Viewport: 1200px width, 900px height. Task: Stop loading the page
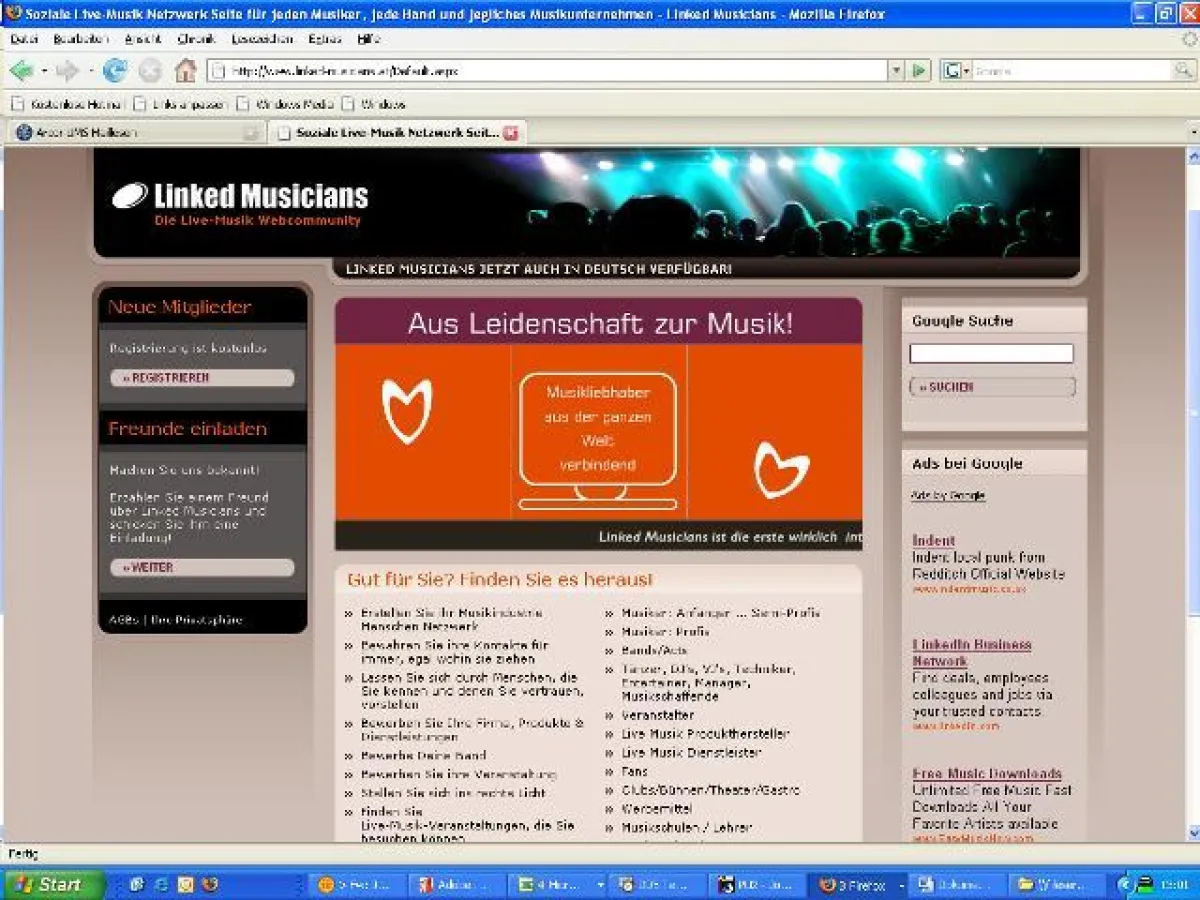[150, 70]
